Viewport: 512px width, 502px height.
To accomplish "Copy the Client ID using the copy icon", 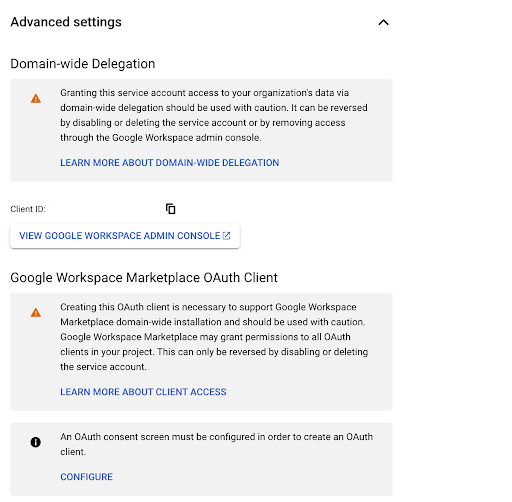I will (x=170, y=209).
